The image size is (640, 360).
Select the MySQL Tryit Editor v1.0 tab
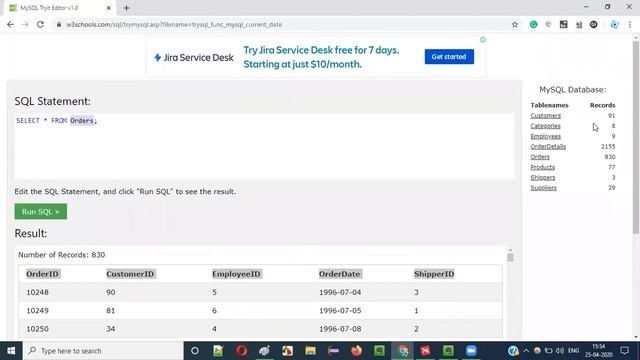(60, 8)
